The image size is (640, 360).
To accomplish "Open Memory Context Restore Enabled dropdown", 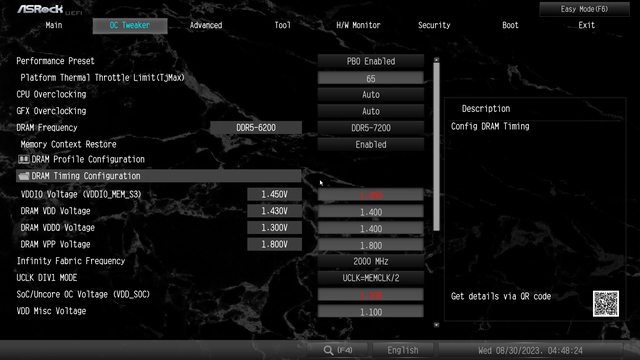I will tap(371, 144).
